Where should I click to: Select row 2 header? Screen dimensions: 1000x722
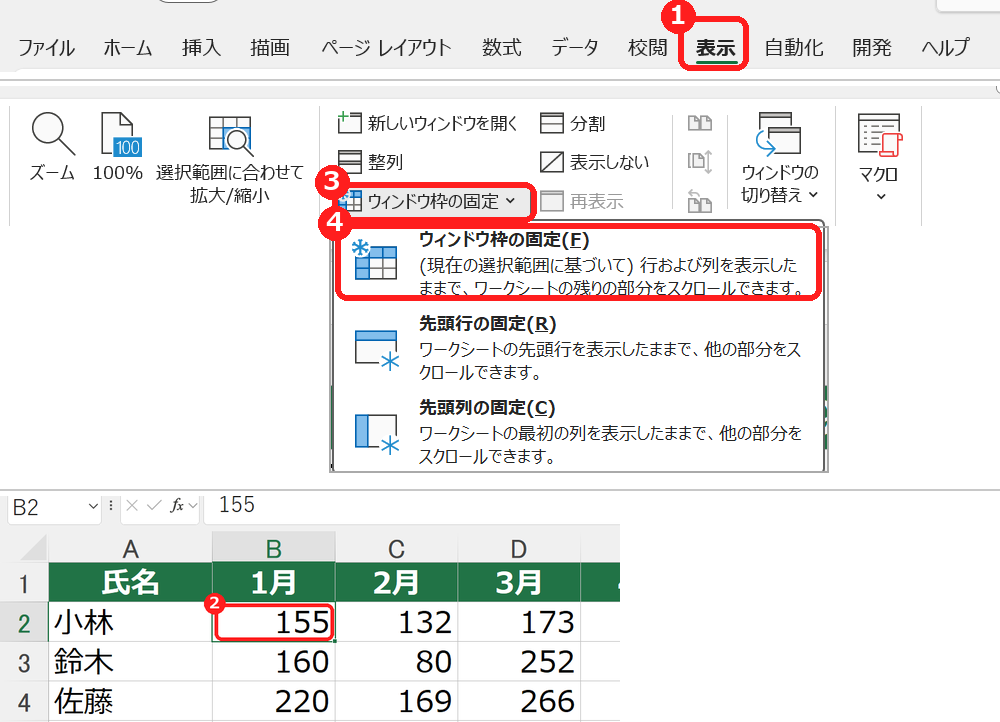pyautogui.click(x=24, y=623)
